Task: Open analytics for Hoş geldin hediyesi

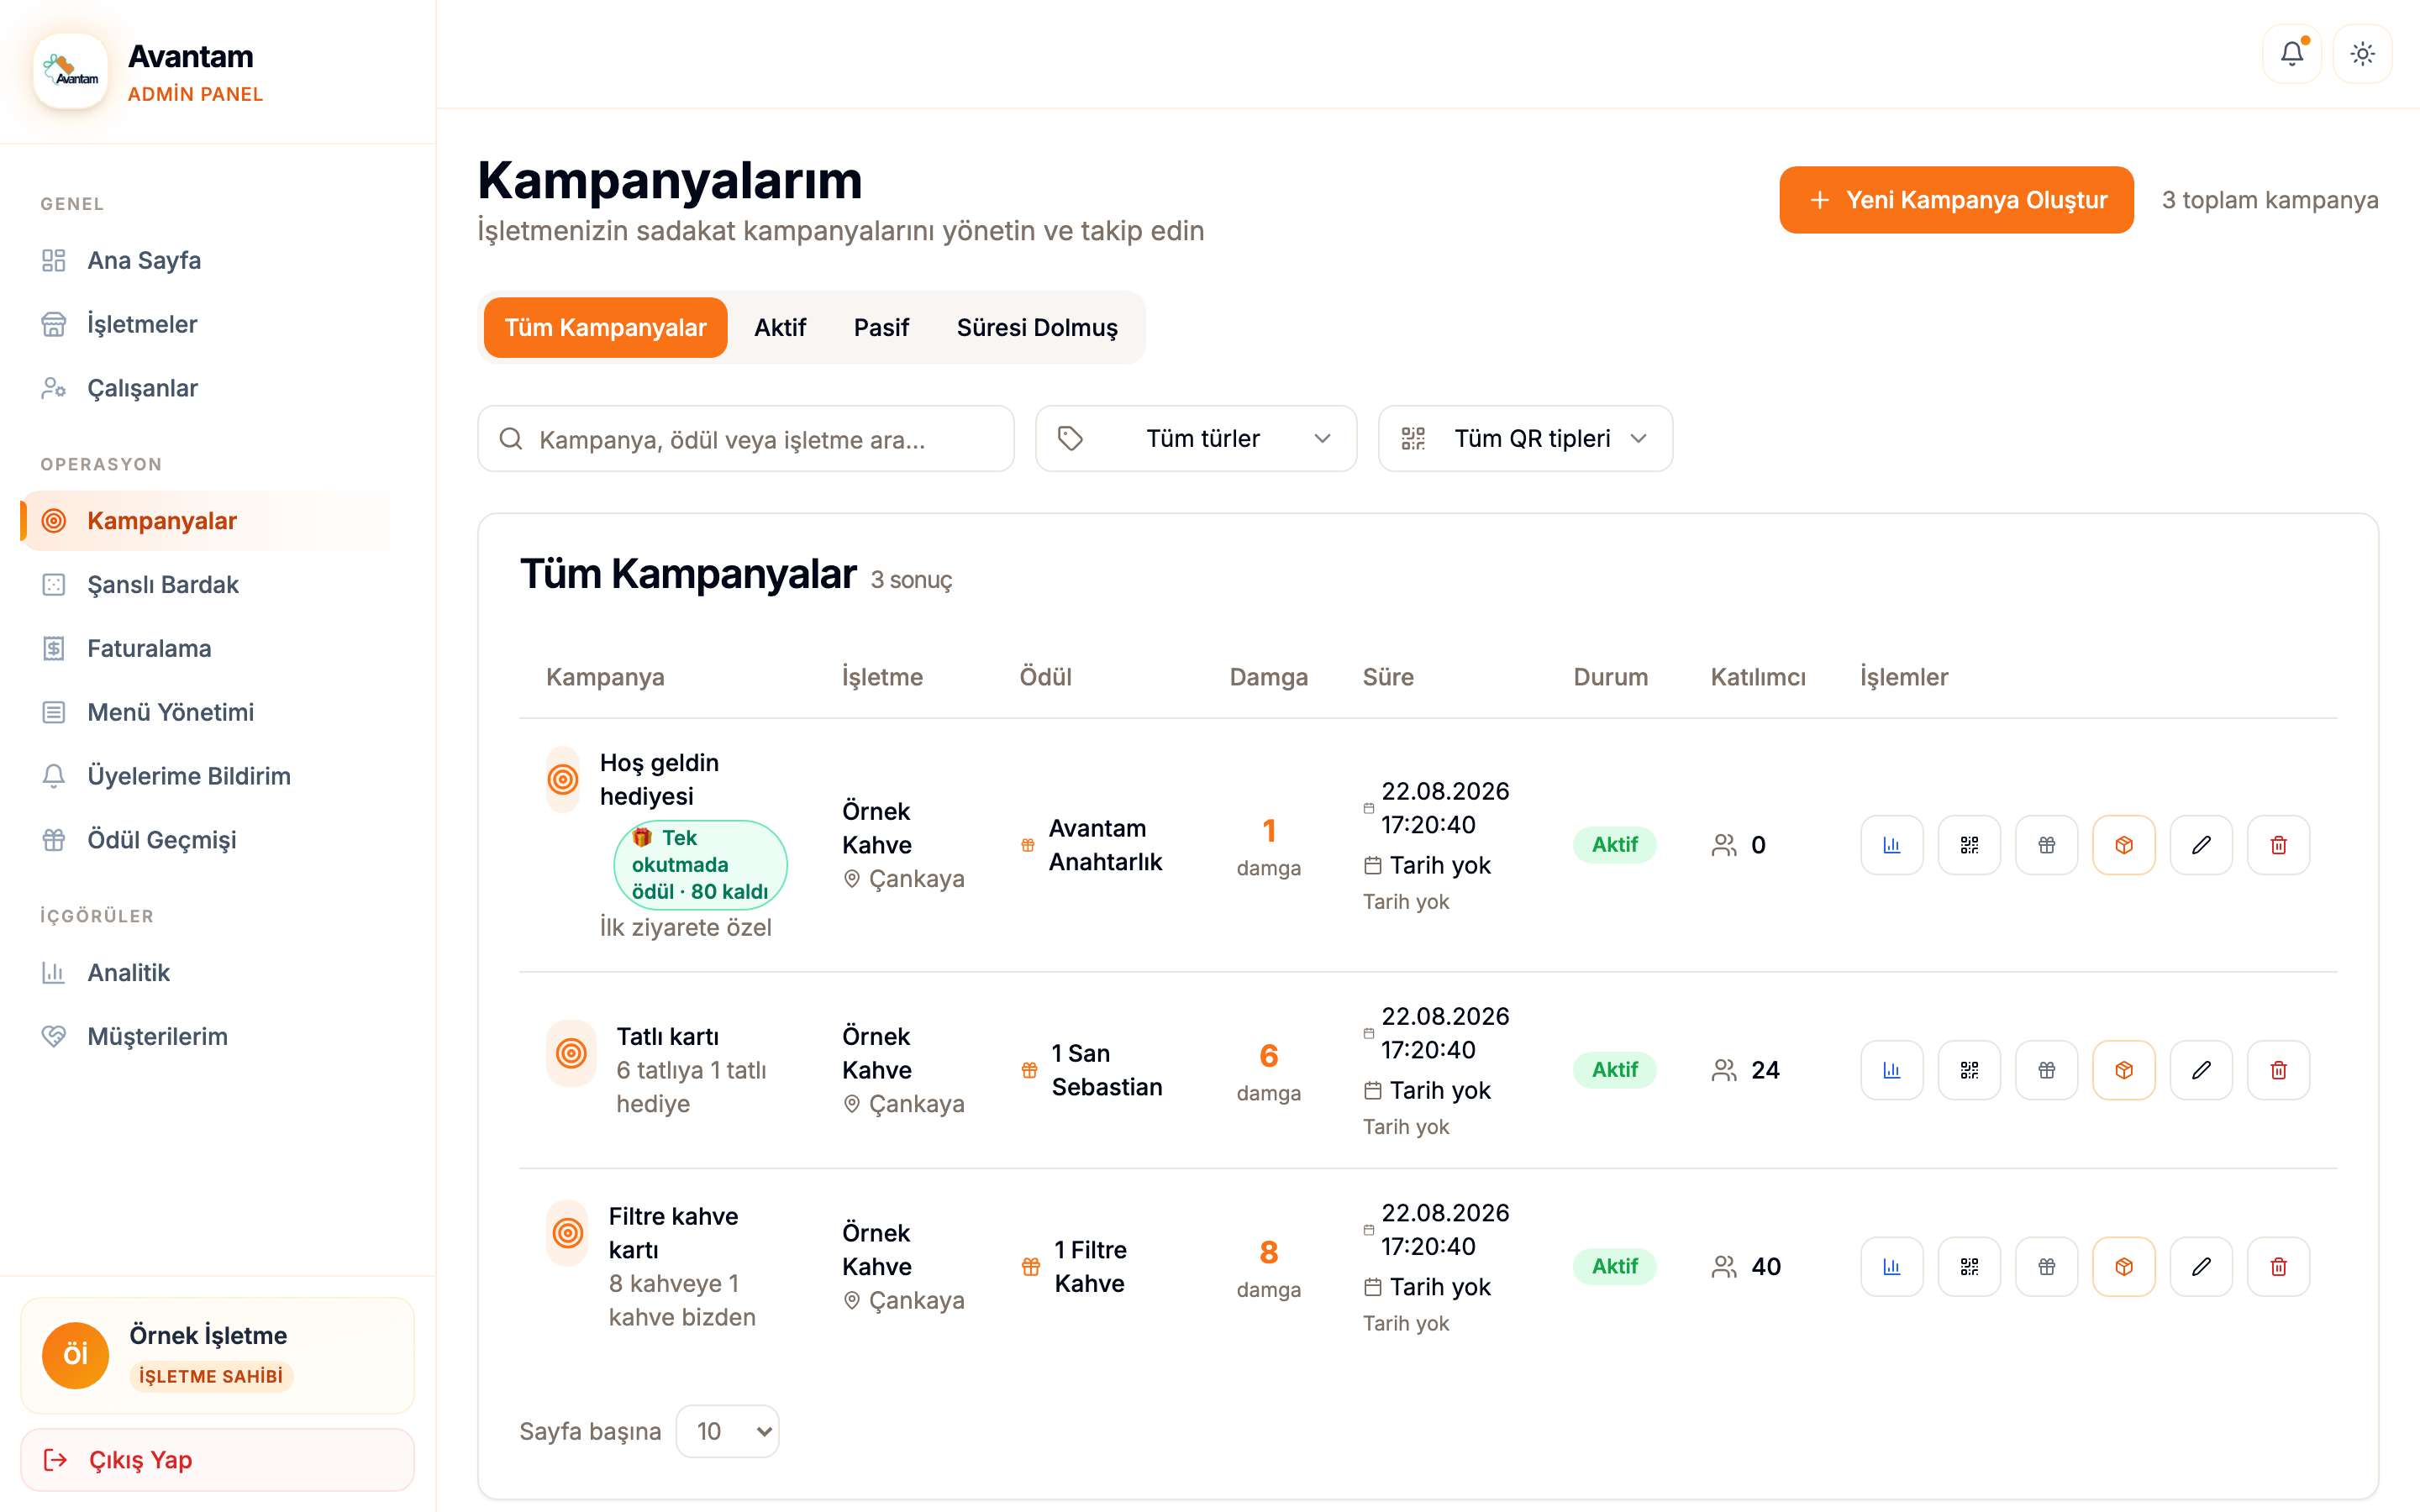Action: point(1891,845)
